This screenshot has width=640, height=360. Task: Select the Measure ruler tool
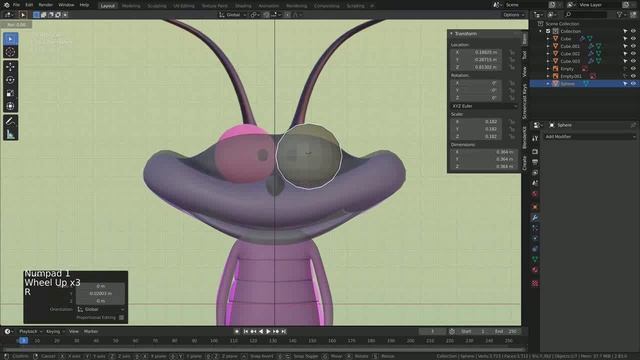coord(11,134)
